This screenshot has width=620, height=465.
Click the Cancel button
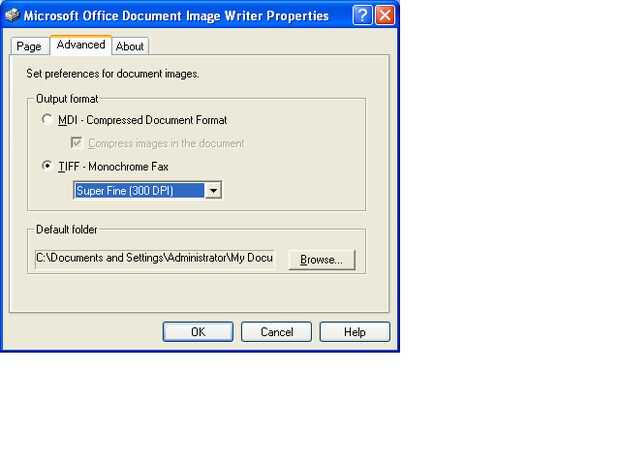(x=276, y=332)
